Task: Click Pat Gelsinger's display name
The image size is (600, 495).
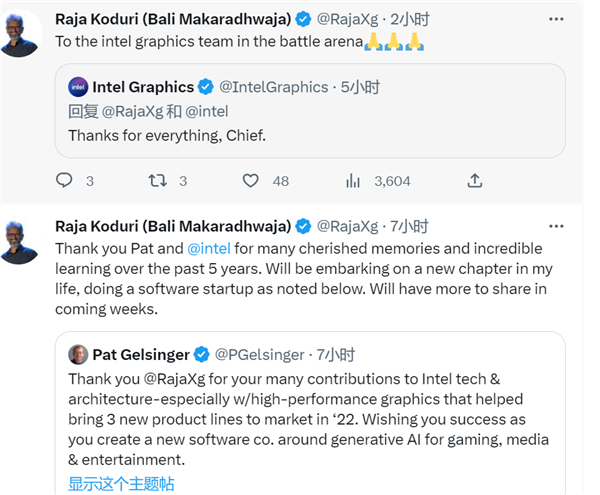Action: coord(140,354)
